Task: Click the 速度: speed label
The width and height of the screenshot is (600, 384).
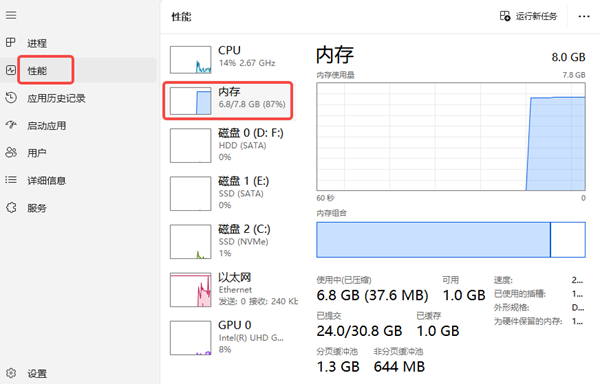Action: [503, 280]
